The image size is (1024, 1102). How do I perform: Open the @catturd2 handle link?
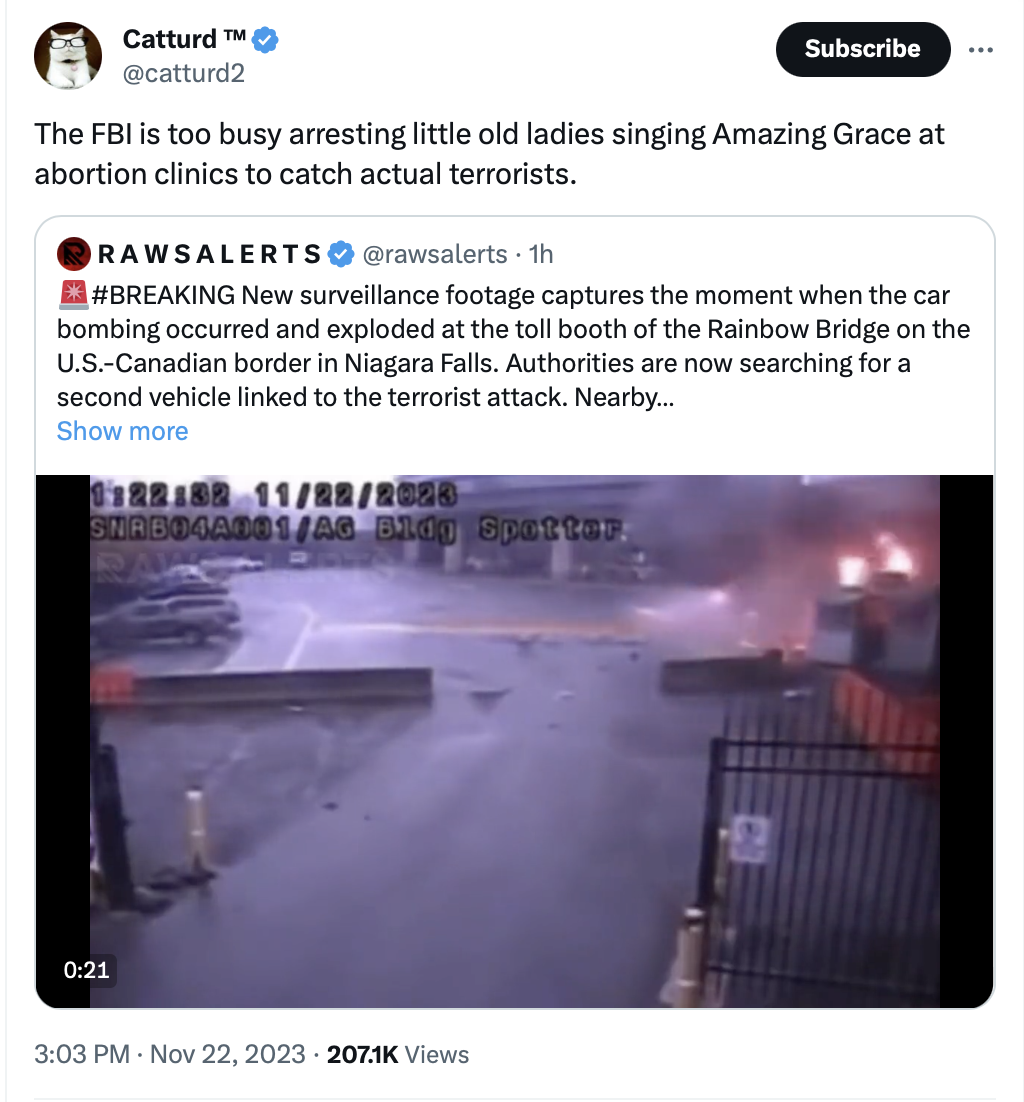[x=183, y=73]
